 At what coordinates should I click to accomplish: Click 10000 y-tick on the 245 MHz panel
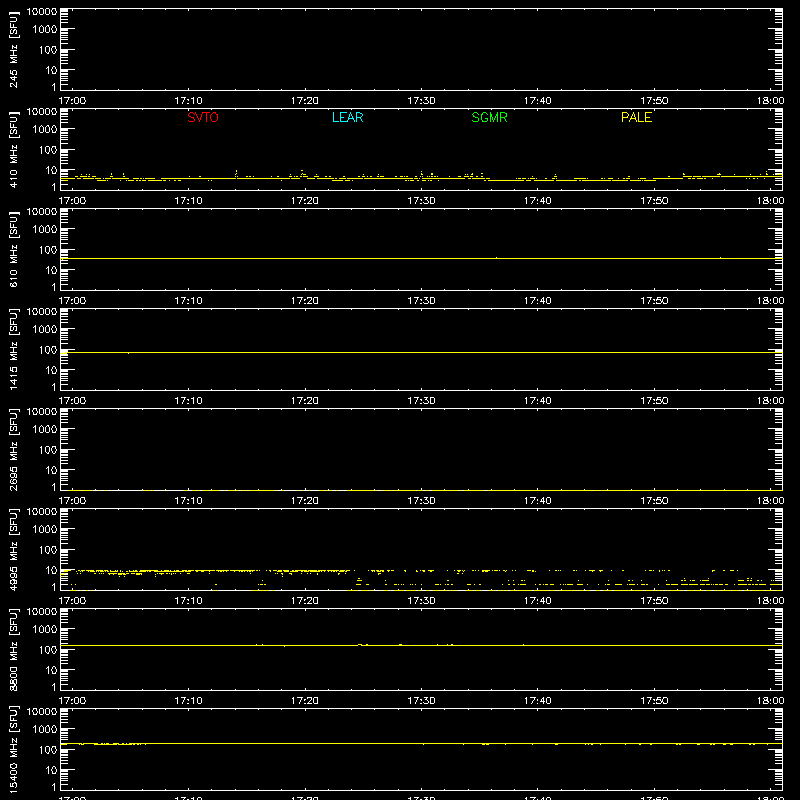click(x=42, y=12)
